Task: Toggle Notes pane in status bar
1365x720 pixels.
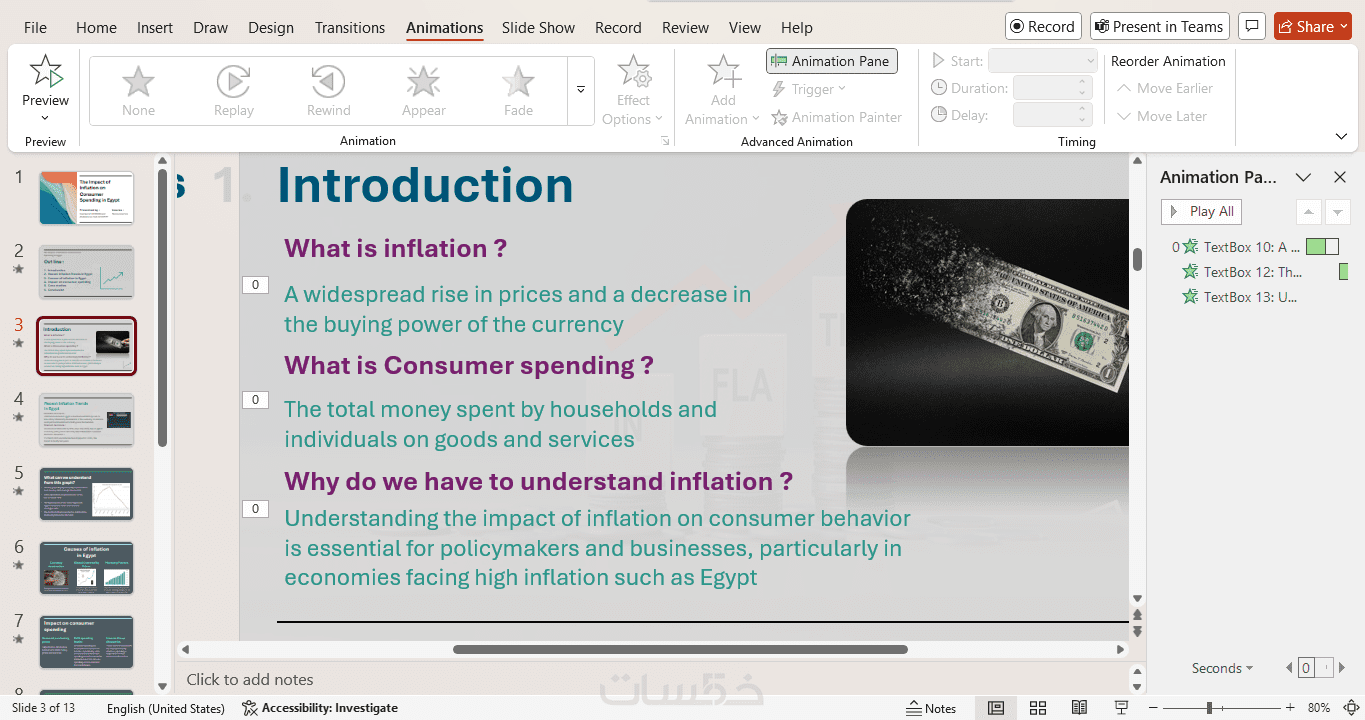Action: pos(931,708)
